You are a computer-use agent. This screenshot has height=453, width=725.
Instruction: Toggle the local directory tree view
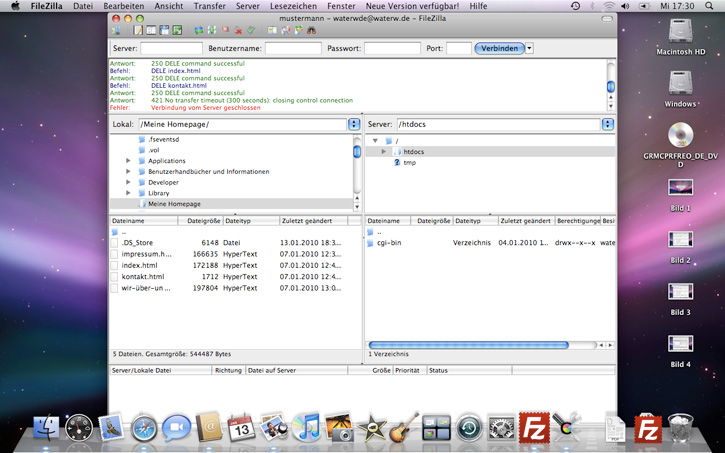(x=151, y=31)
